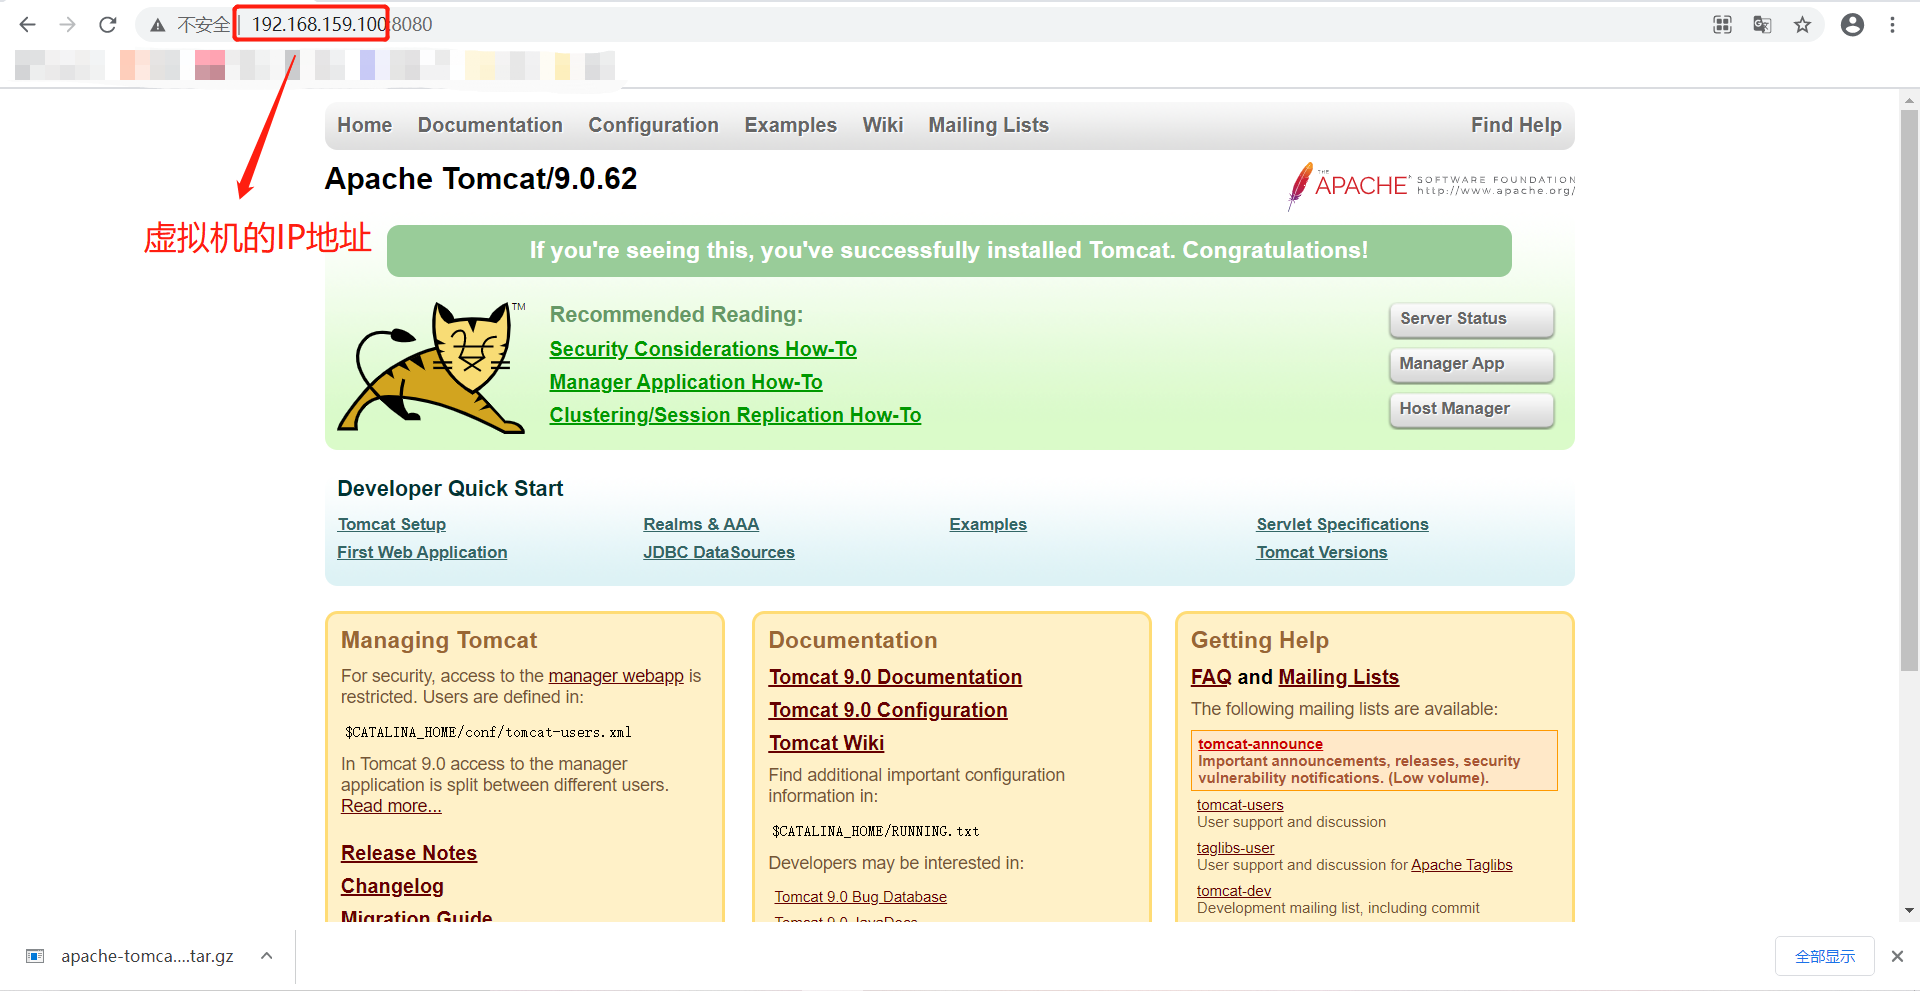1920x991 pixels.
Task: Click the $CATALINA_HOME/conf/tomcat-users.xml path text
Action: pyautogui.click(x=488, y=732)
